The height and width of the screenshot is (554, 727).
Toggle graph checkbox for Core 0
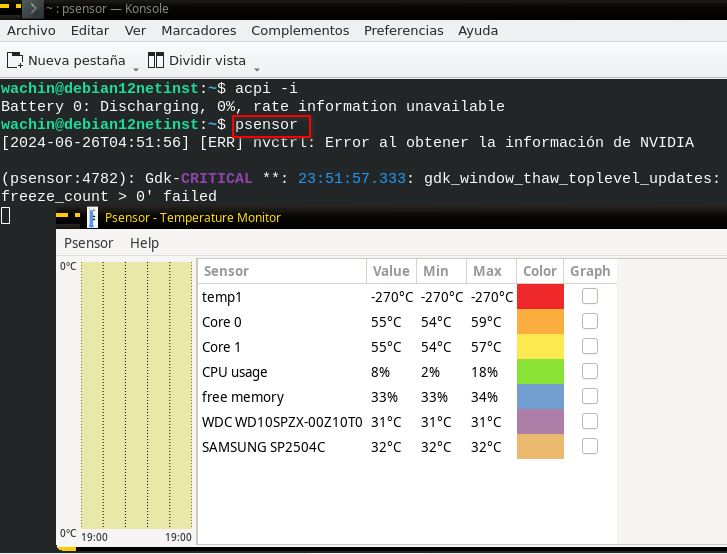(590, 321)
